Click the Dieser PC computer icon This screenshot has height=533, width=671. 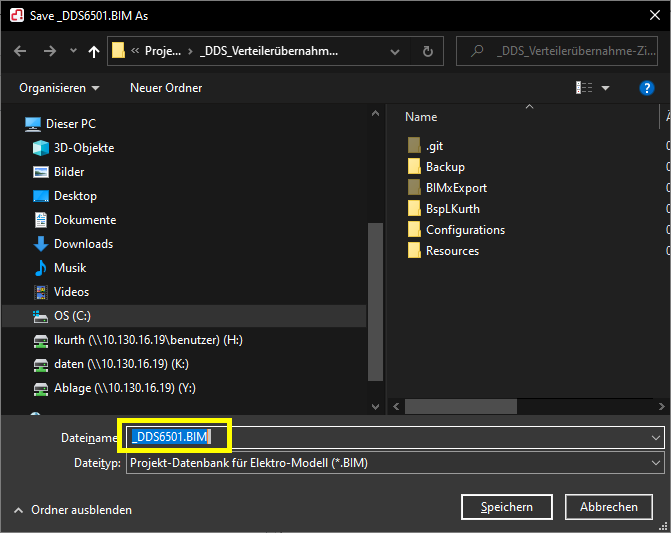[33, 124]
